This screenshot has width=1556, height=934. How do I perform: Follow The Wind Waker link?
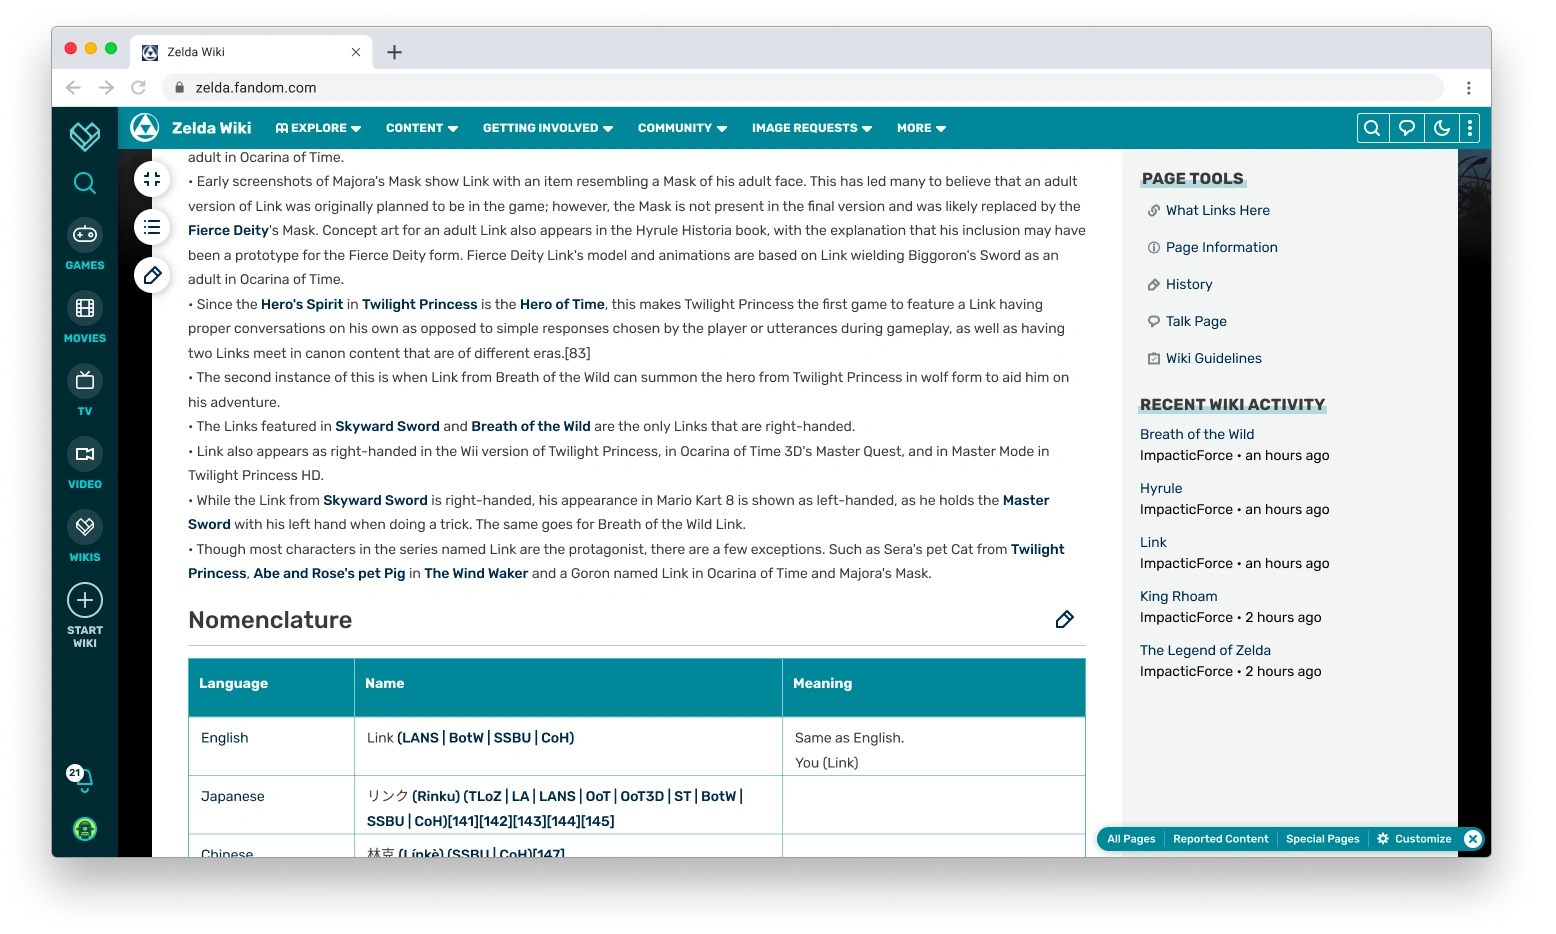tap(476, 573)
